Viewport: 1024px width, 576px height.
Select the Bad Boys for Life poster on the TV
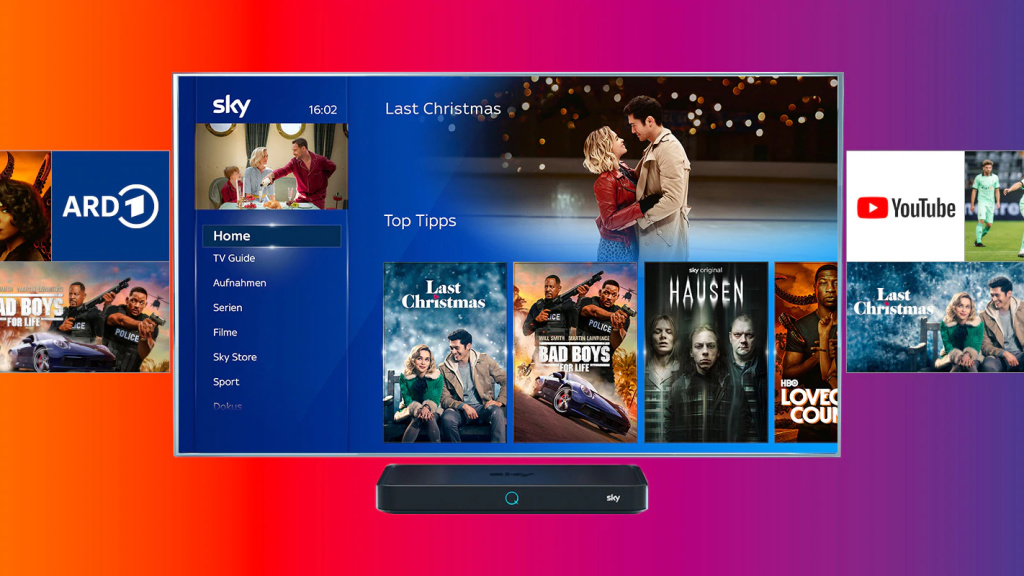[x=575, y=353]
